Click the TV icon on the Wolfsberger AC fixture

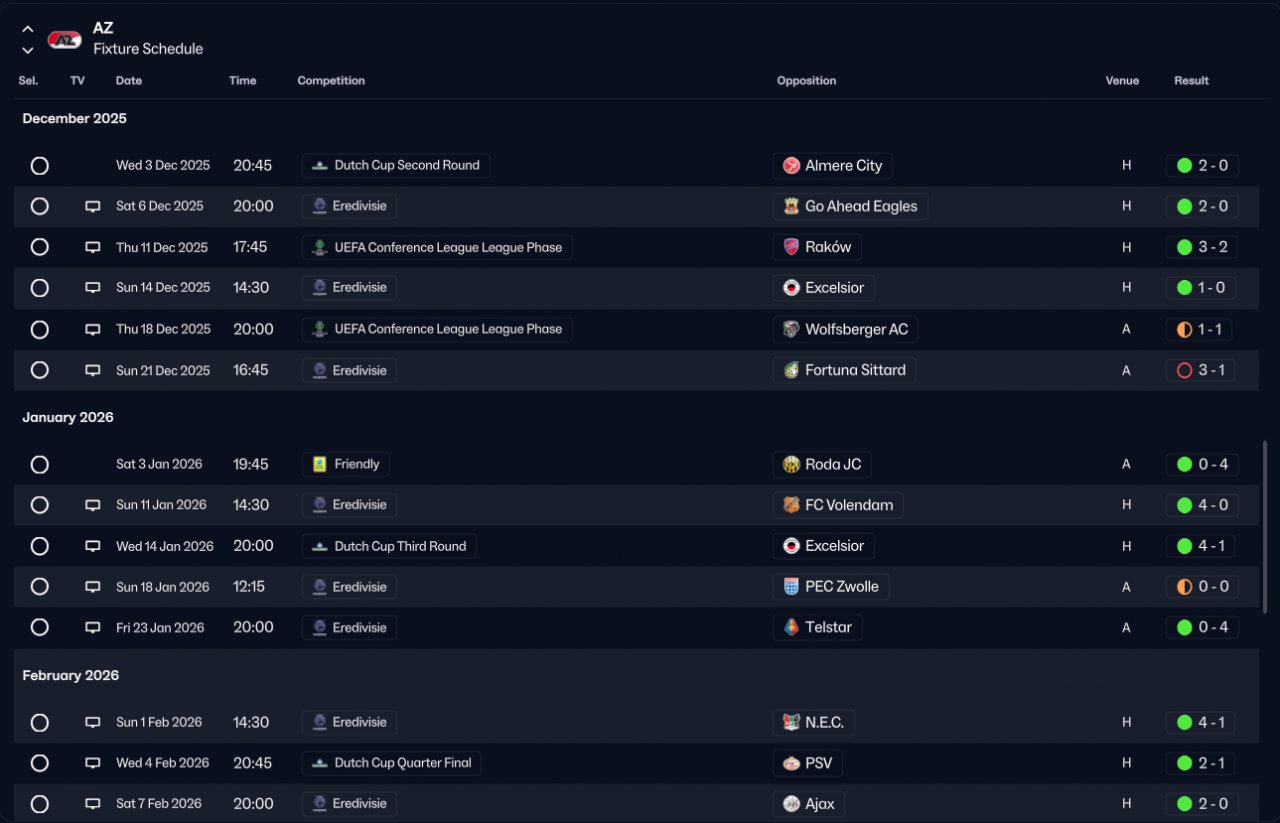click(x=93, y=329)
